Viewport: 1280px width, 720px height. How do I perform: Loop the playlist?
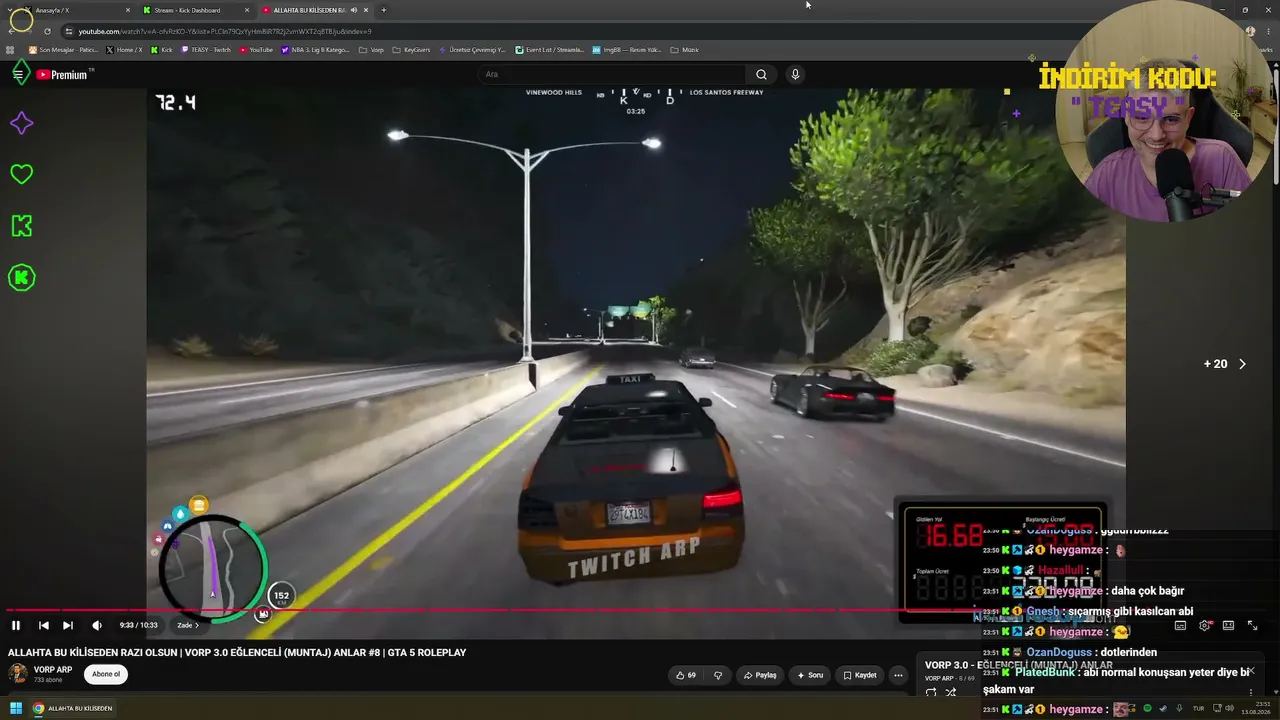click(x=931, y=692)
